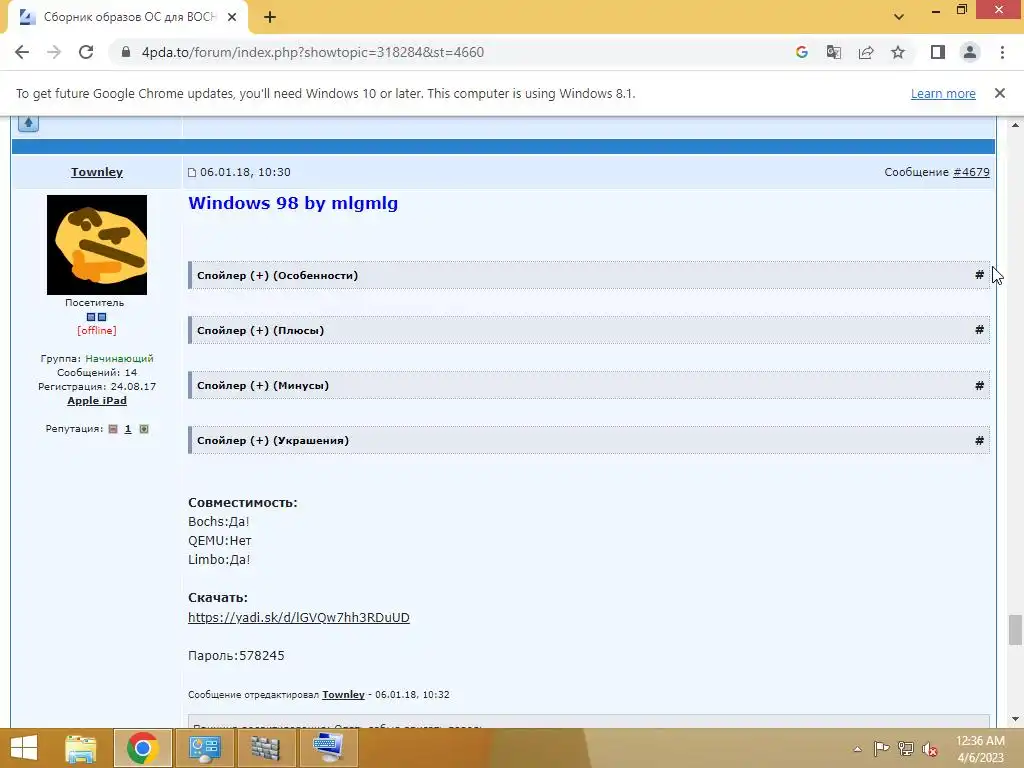Screen dimensions: 1024x768
Task: Open Townley link in the edit note
Action: tap(343, 694)
